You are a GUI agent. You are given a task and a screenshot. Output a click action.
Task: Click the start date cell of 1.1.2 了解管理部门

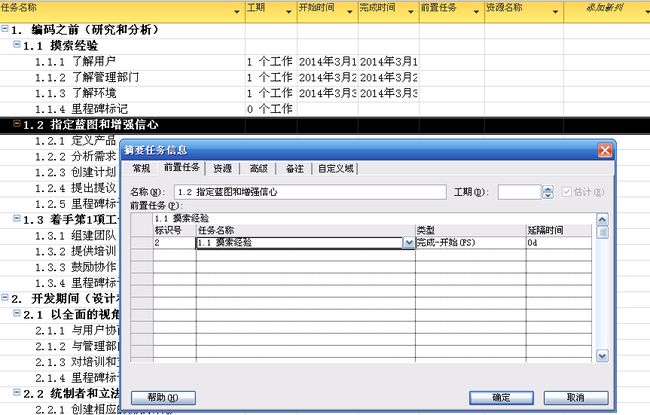click(x=327, y=78)
